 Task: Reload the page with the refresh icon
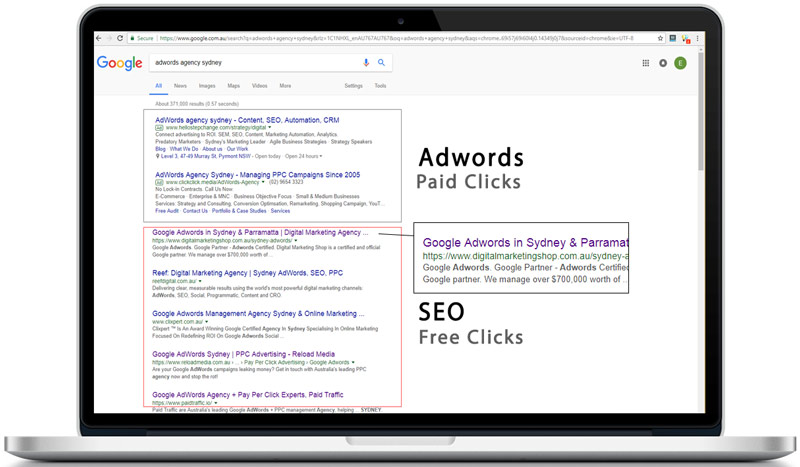[x=120, y=38]
